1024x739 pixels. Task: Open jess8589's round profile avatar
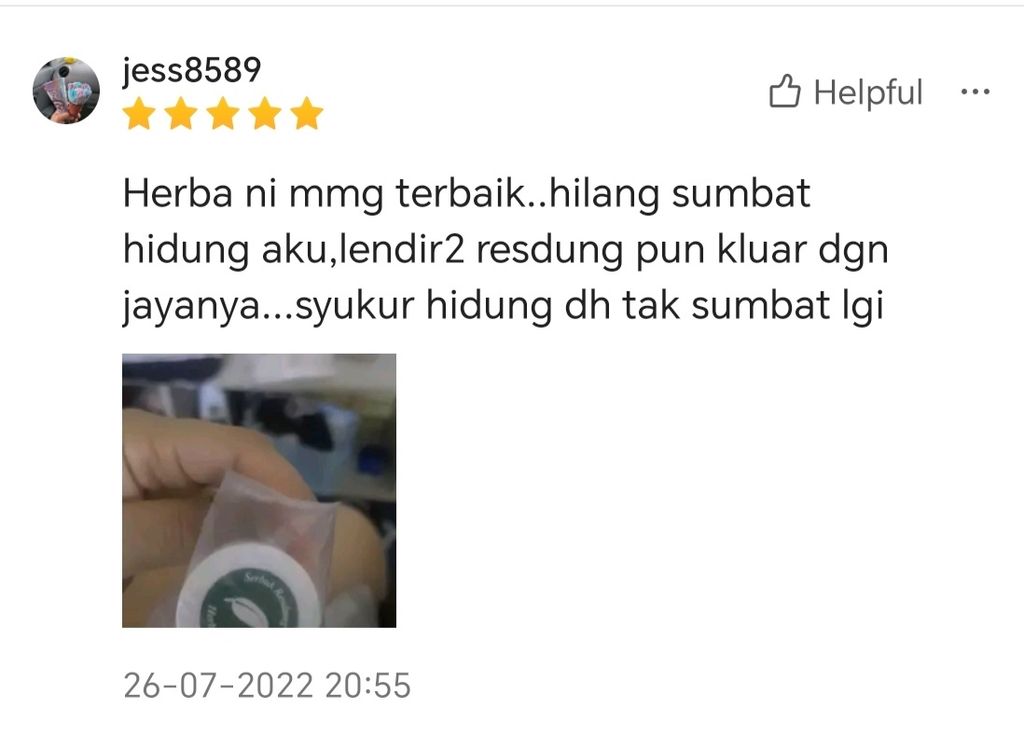click(x=66, y=90)
